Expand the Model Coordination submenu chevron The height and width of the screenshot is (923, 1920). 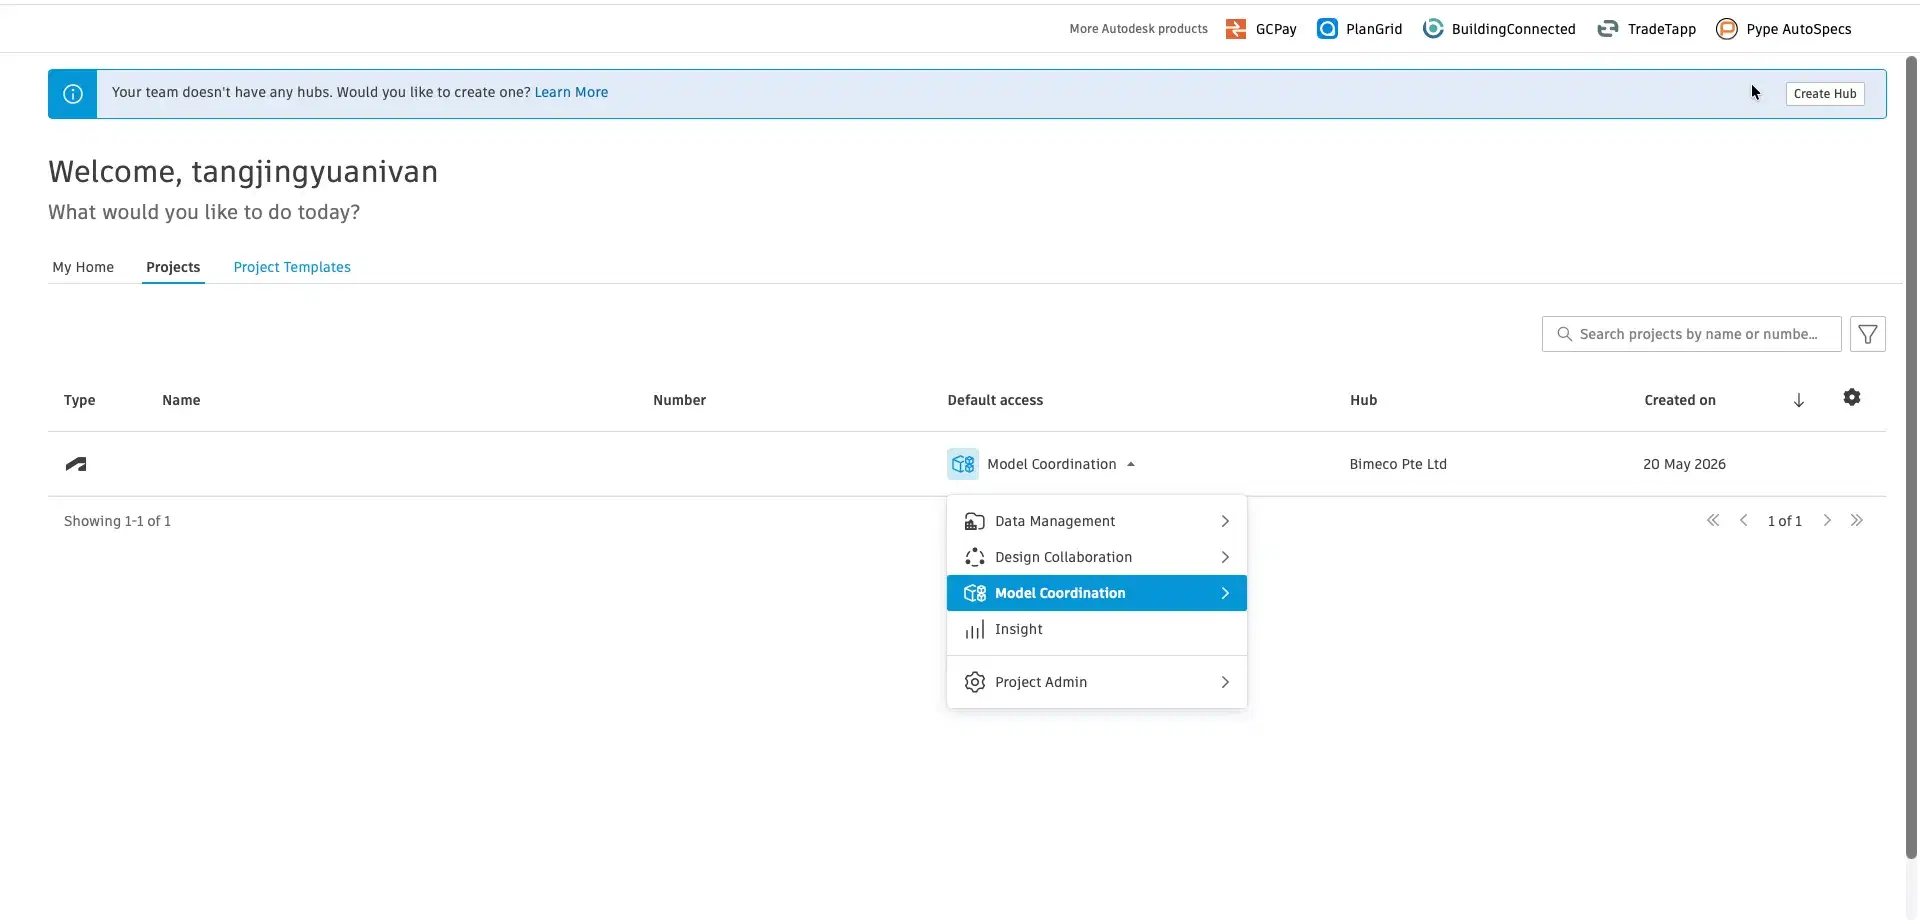pyautogui.click(x=1225, y=593)
